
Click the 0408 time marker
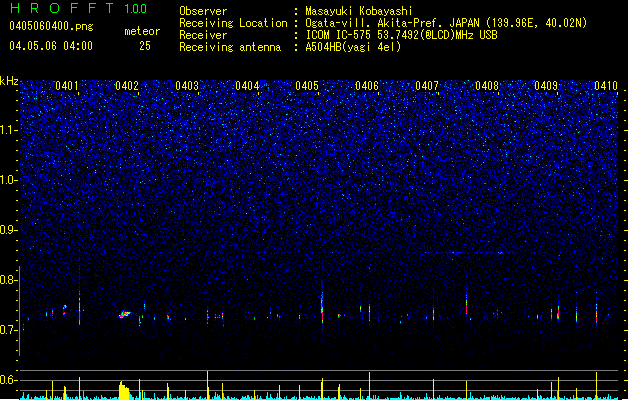(487, 86)
